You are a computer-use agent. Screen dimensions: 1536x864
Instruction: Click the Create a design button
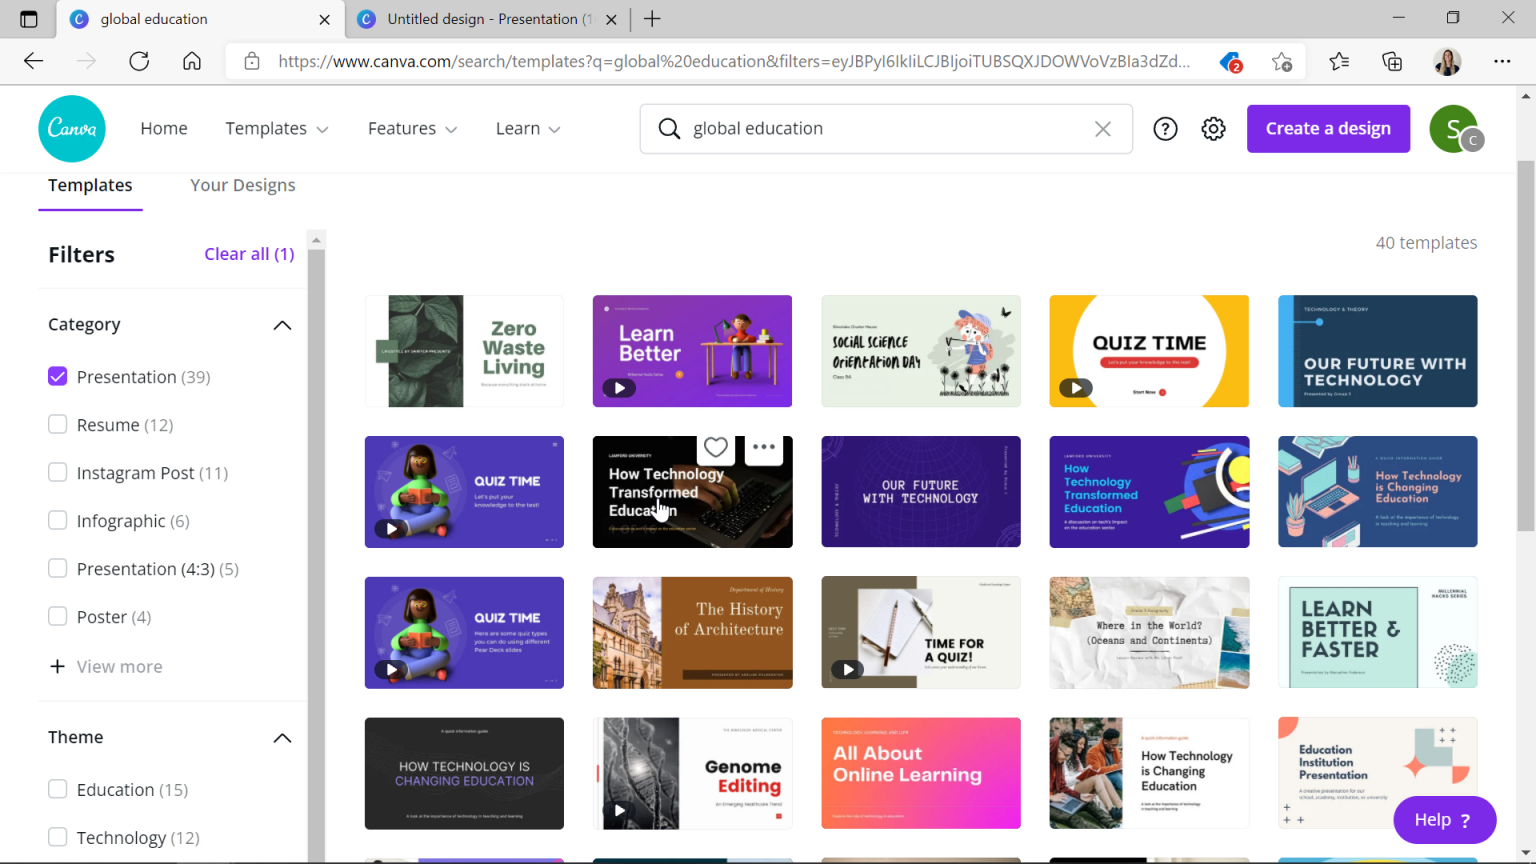coord(1328,128)
